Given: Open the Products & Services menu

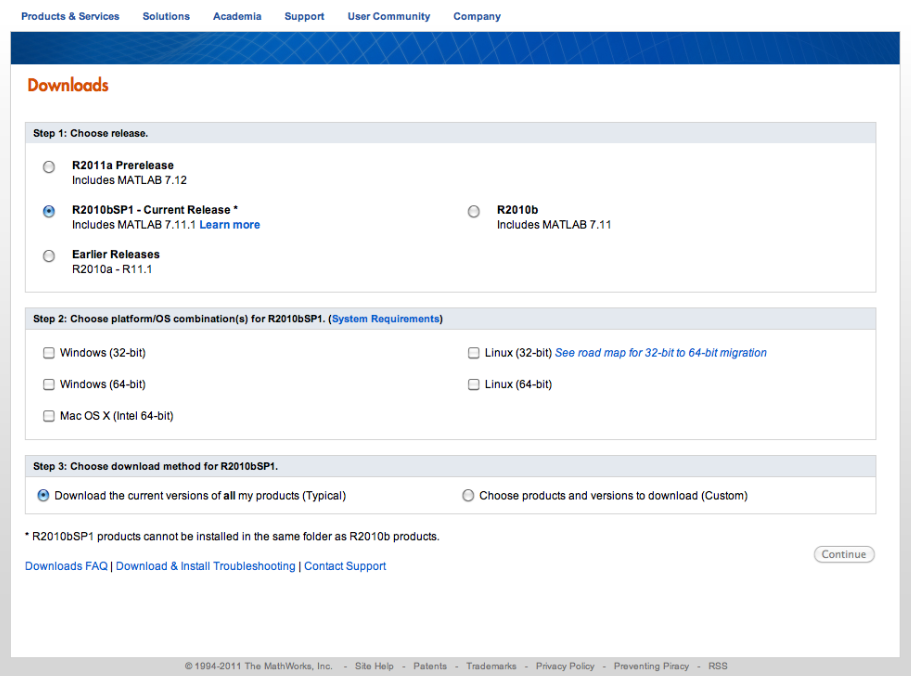Looking at the screenshot, I should (x=70, y=16).
